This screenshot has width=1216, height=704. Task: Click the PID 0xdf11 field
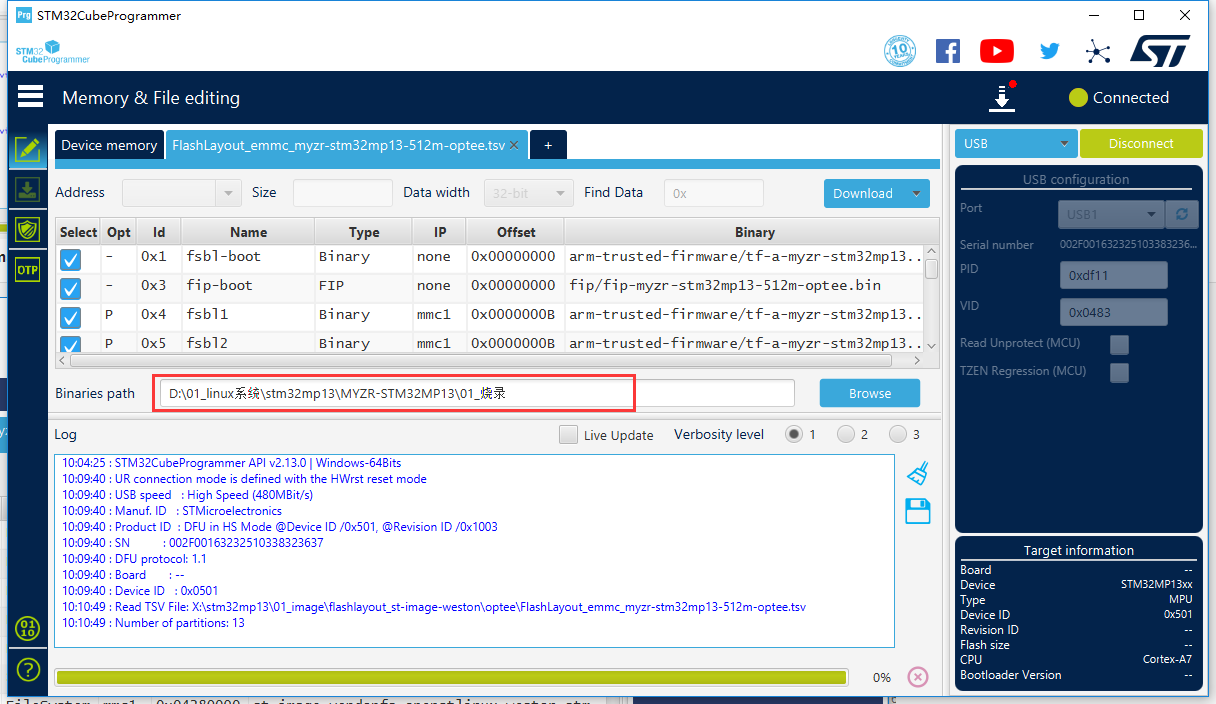point(1113,275)
